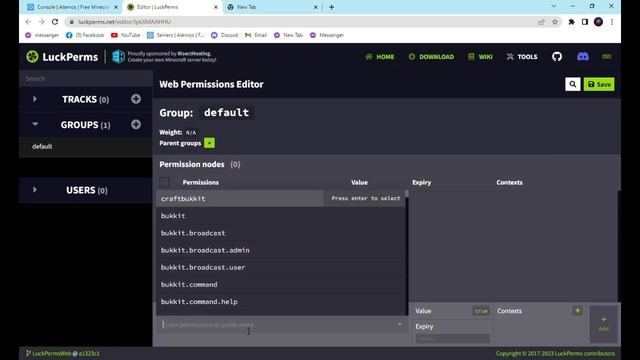Open browser profile avatar
This screenshot has width=640, height=360.
coord(598,22)
